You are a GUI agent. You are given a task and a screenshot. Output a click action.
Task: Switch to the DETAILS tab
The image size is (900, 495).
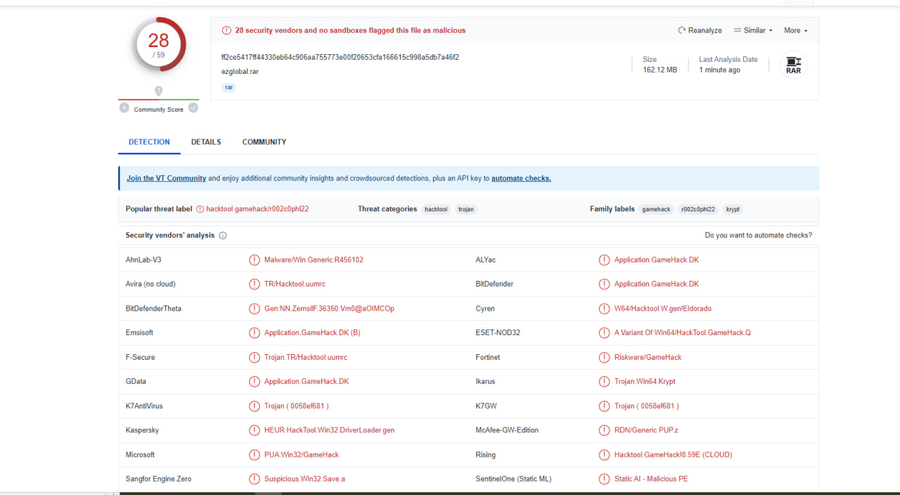pyautogui.click(x=206, y=142)
